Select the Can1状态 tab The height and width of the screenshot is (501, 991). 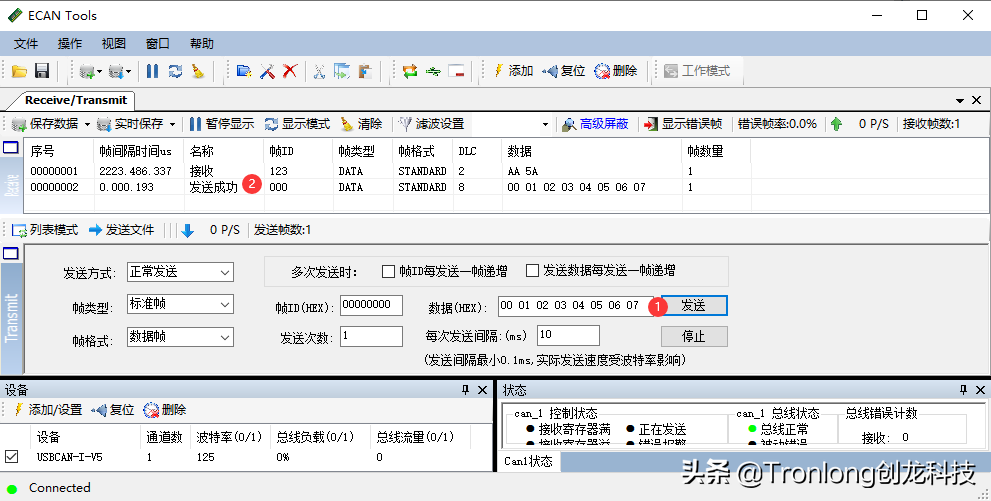click(x=528, y=462)
